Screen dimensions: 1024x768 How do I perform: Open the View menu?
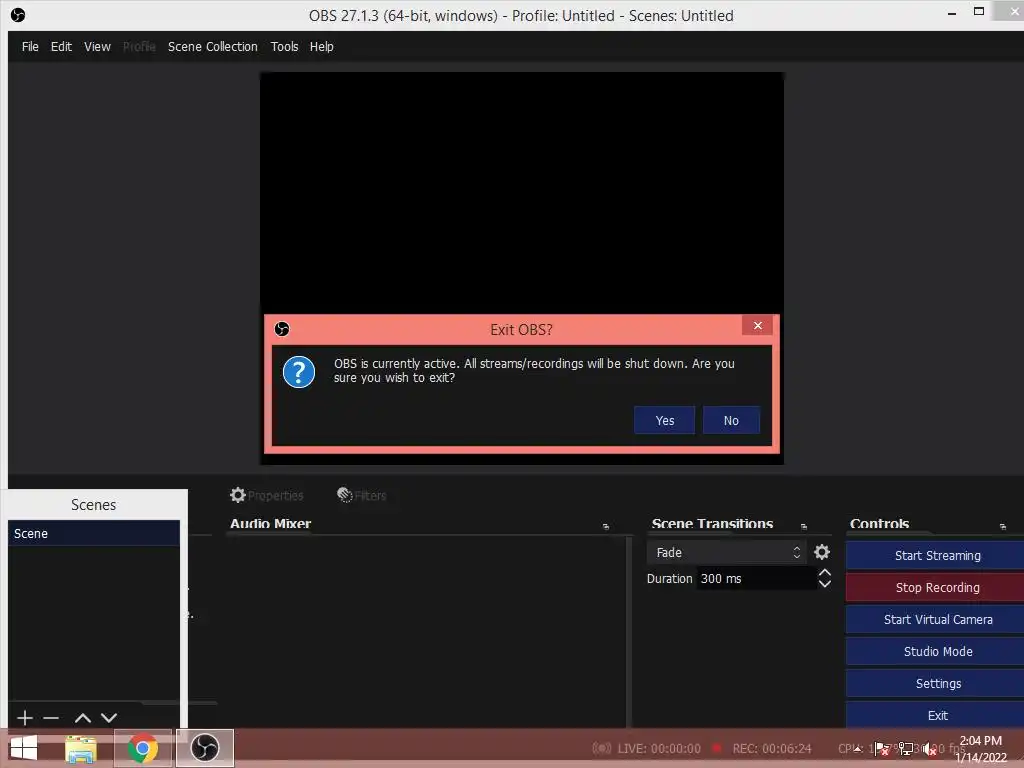click(x=97, y=46)
